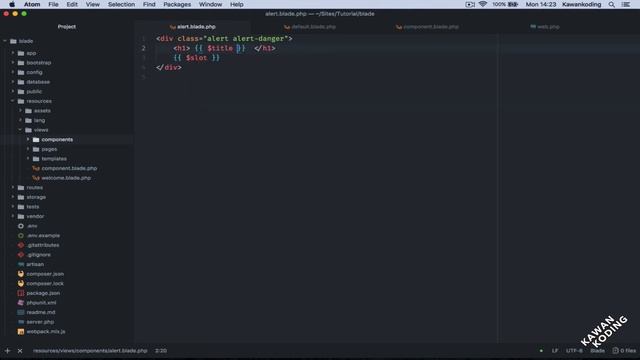Open the Selection menu
The image size is (640, 360).
(x=121, y=4)
